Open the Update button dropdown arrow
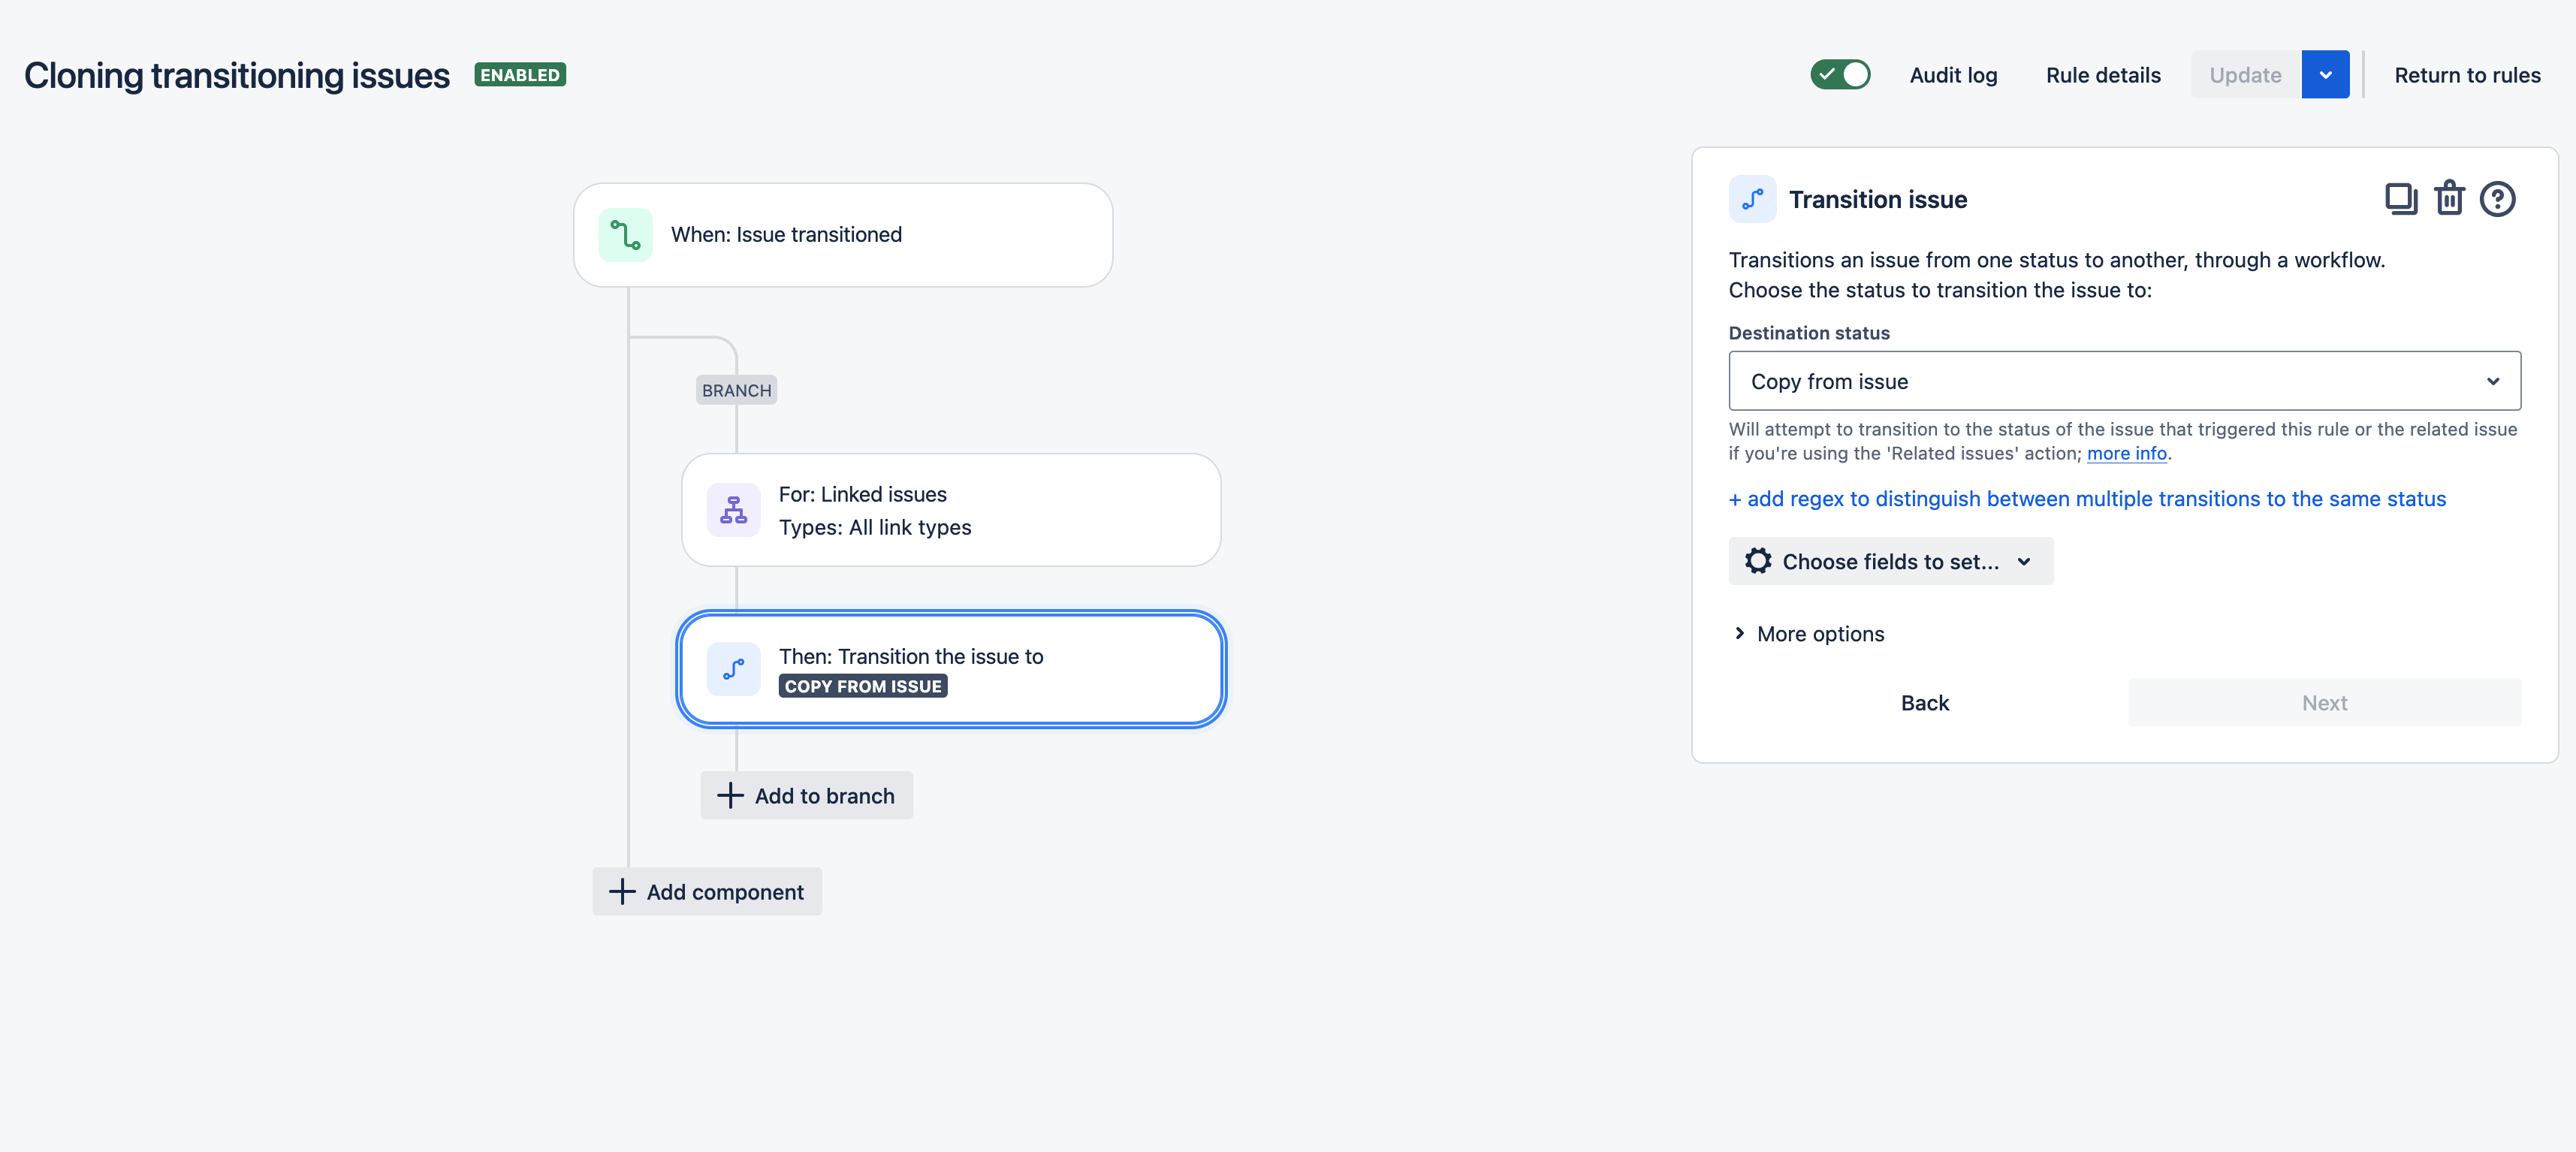 tap(2325, 74)
